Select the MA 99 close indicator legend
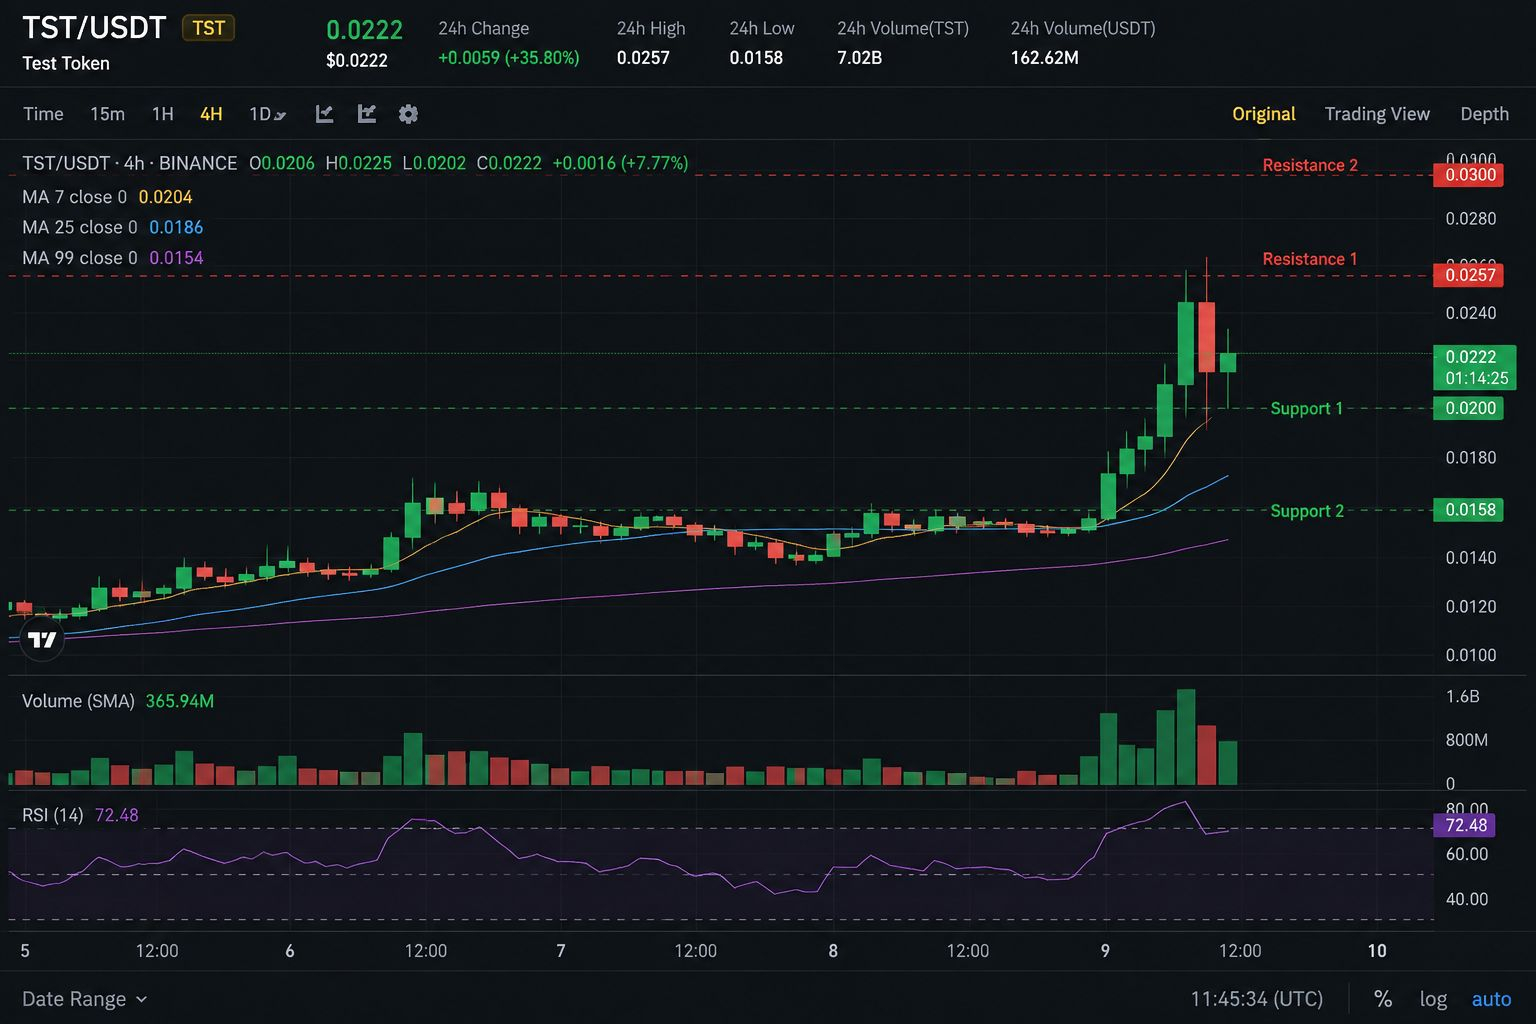Image resolution: width=1536 pixels, height=1024 pixels. tap(112, 257)
